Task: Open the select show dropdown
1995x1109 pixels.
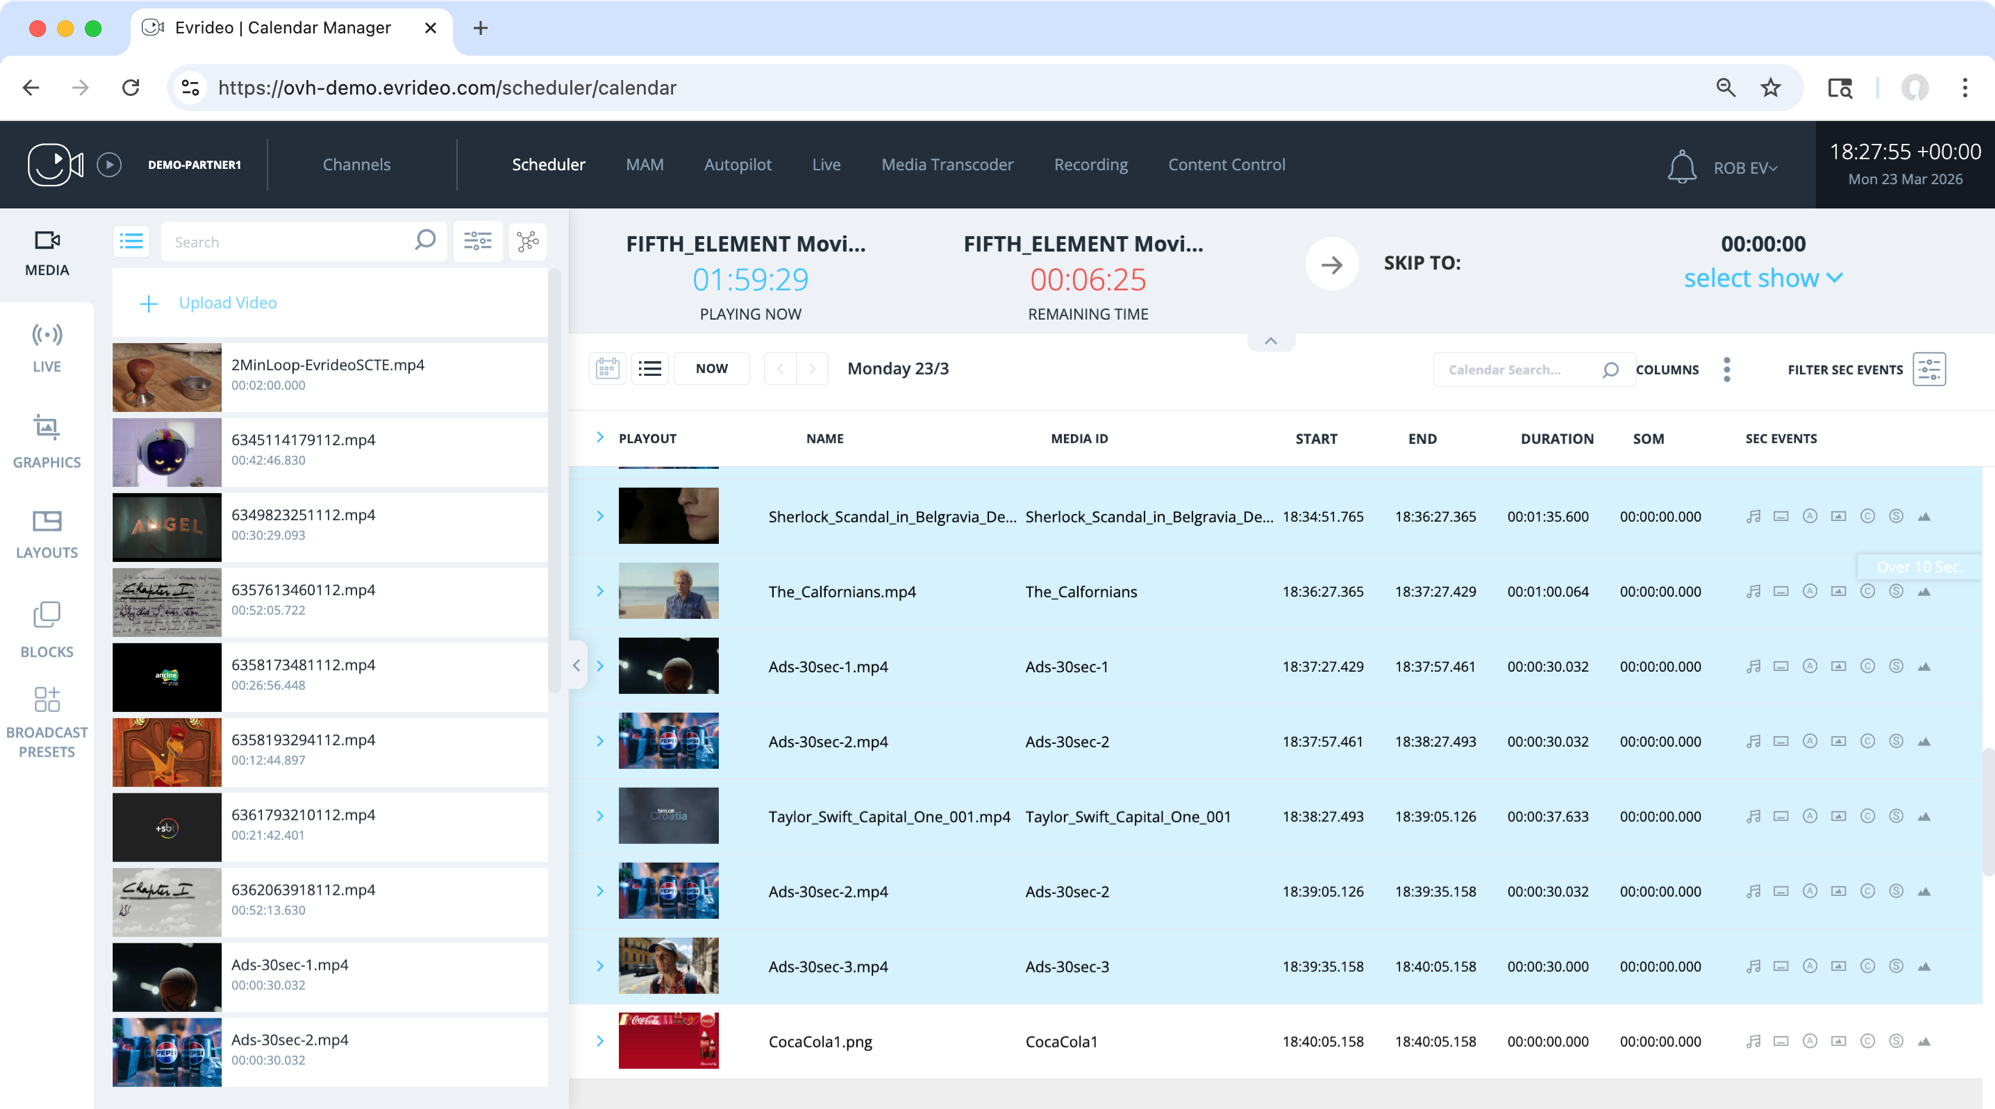Action: (1762, 278)
